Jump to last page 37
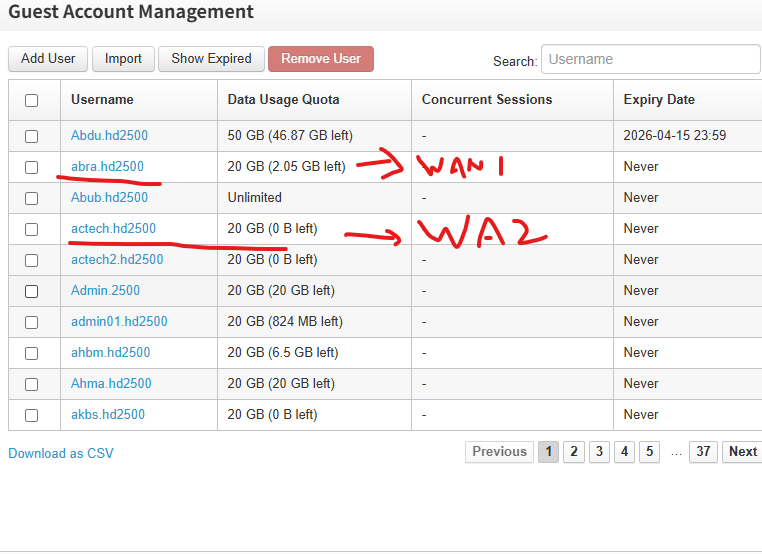 pos(703,452)
